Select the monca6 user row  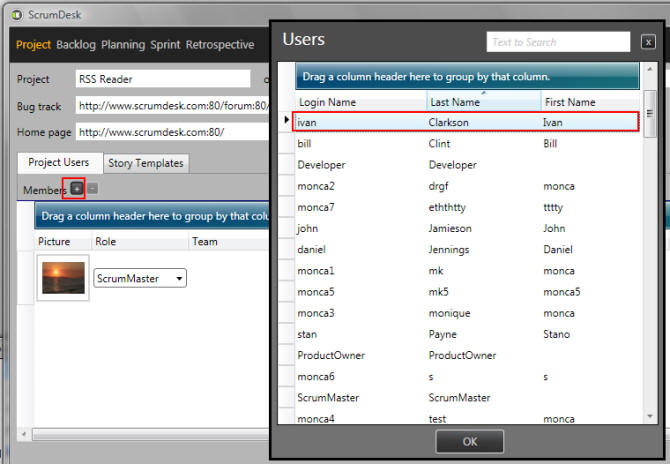[467, 376]
